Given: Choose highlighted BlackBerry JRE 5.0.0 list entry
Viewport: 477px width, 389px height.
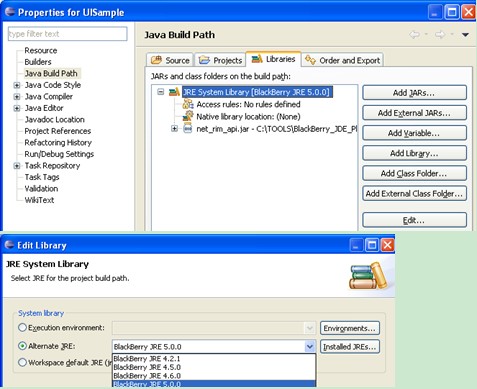Looking at the screenshot, I should coord(214,384).
